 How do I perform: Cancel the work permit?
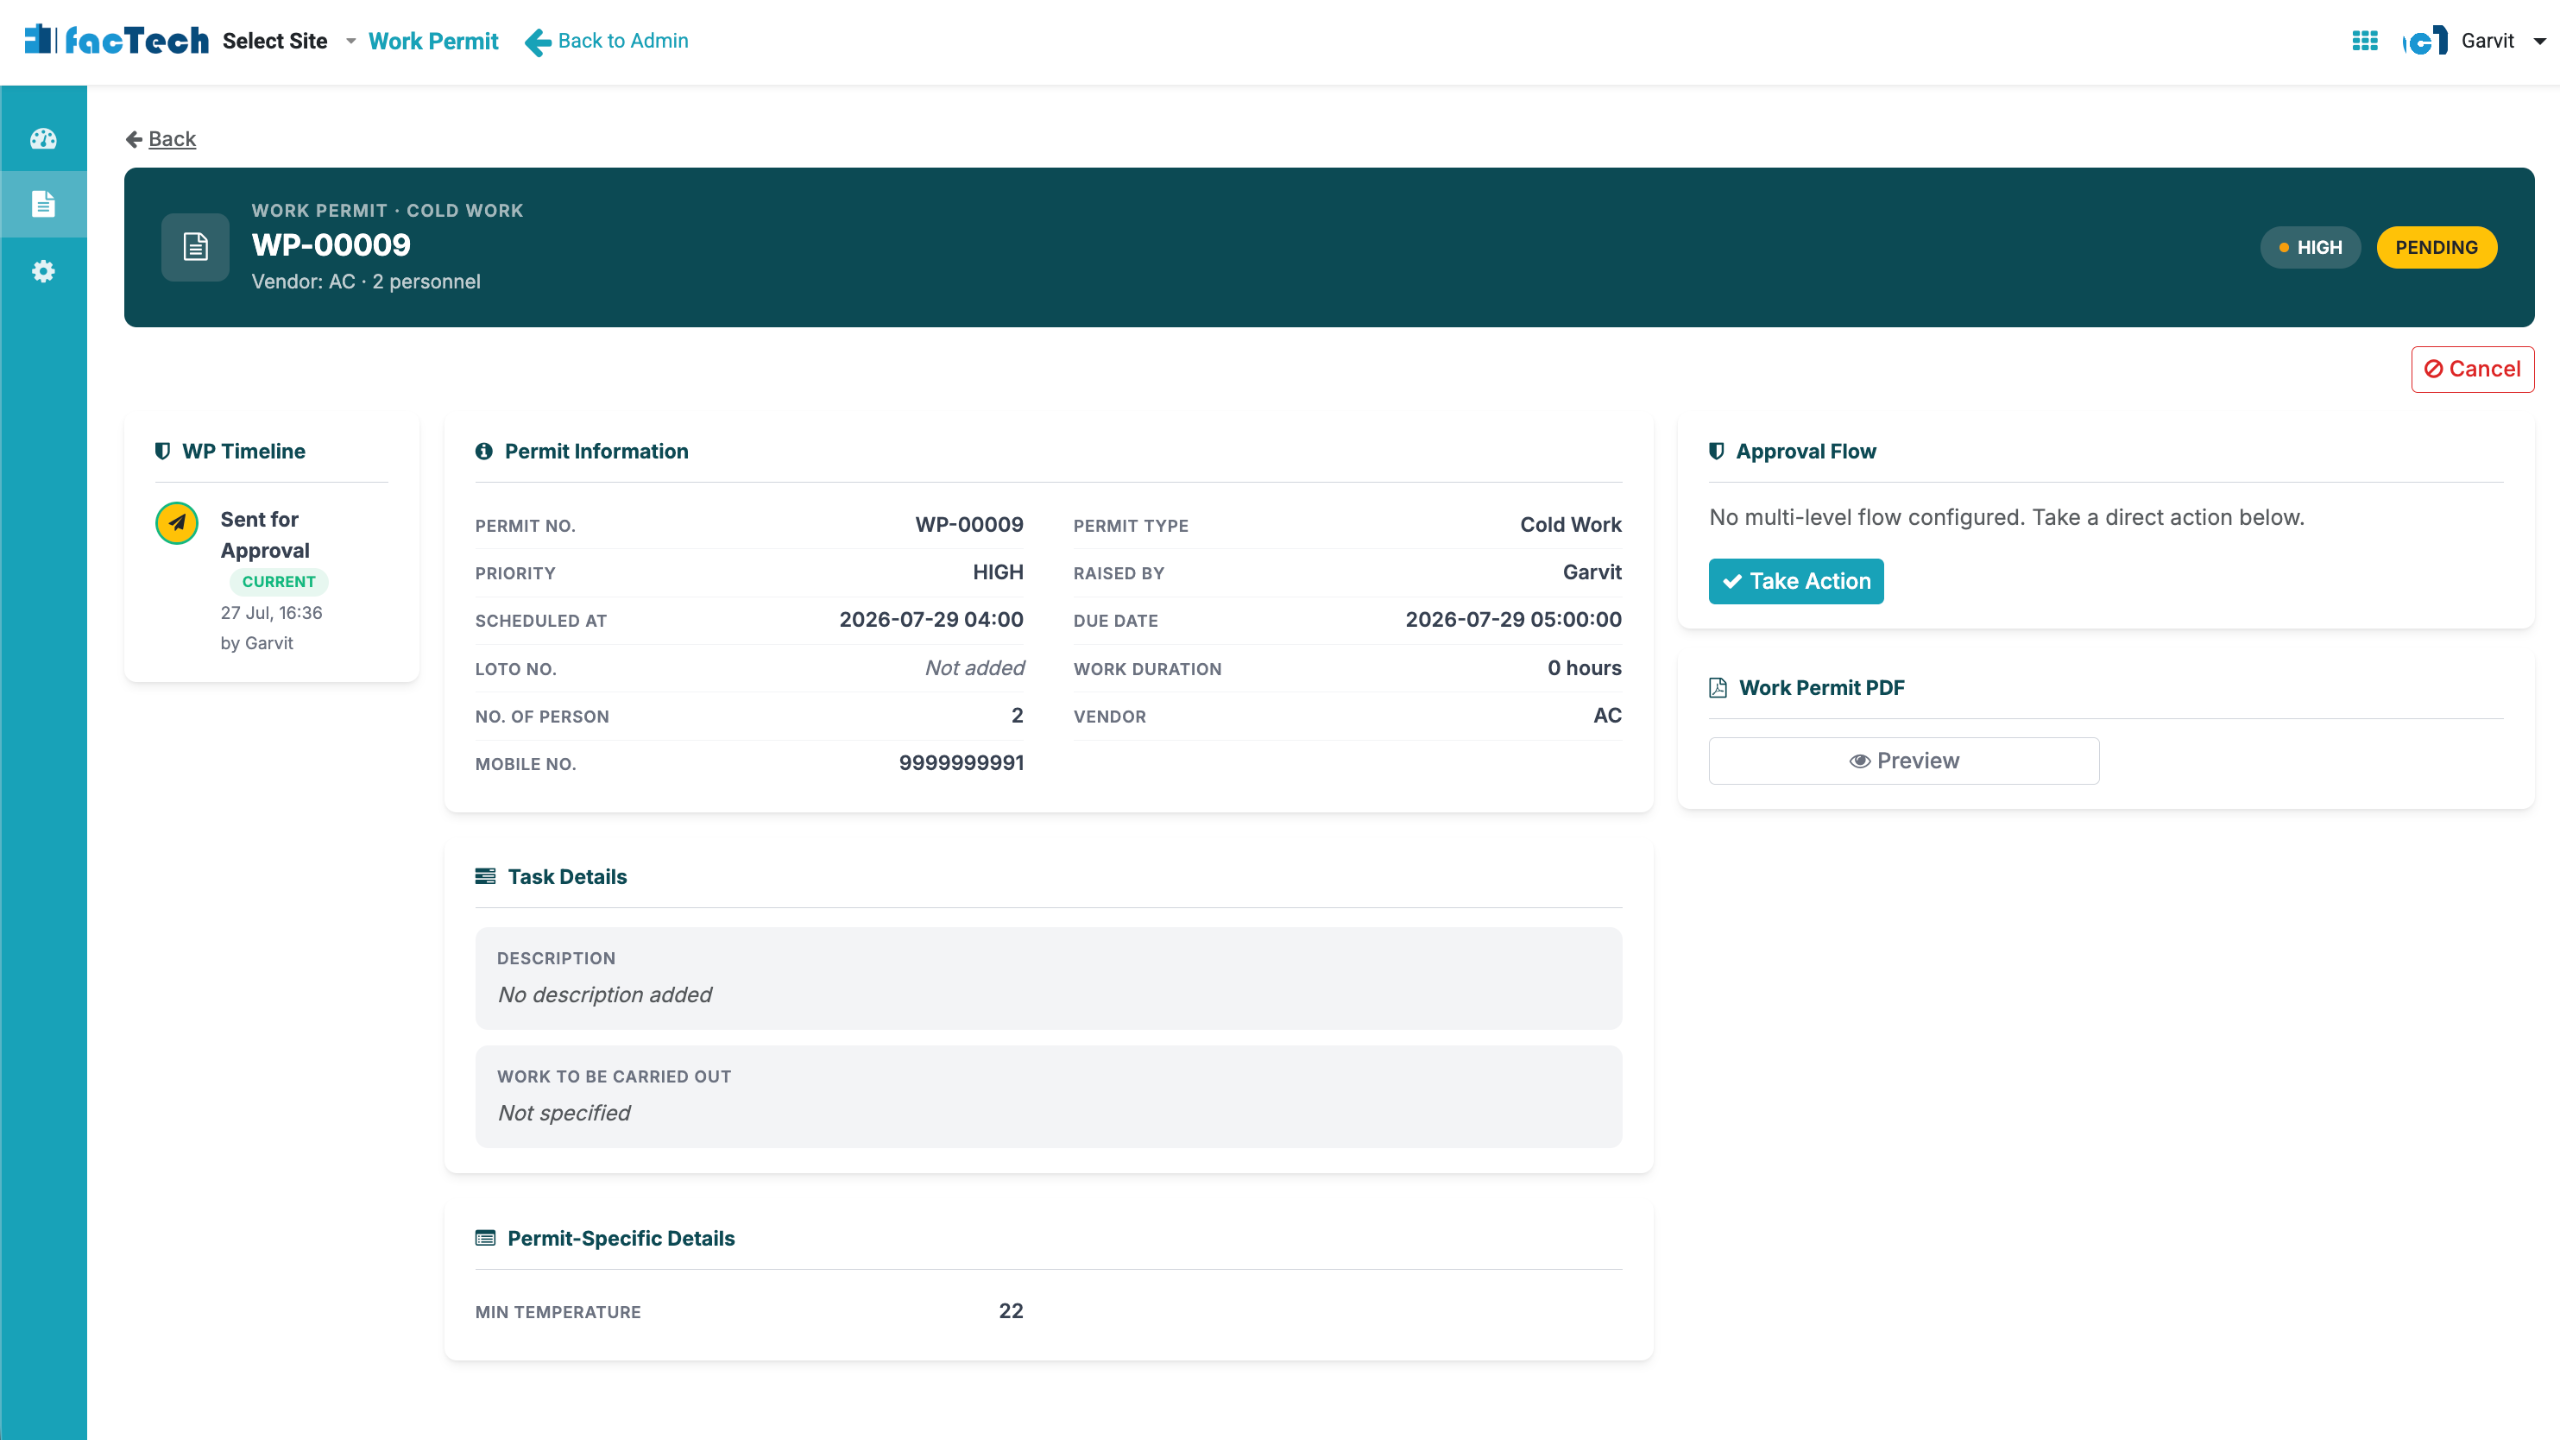(2472, 369)
